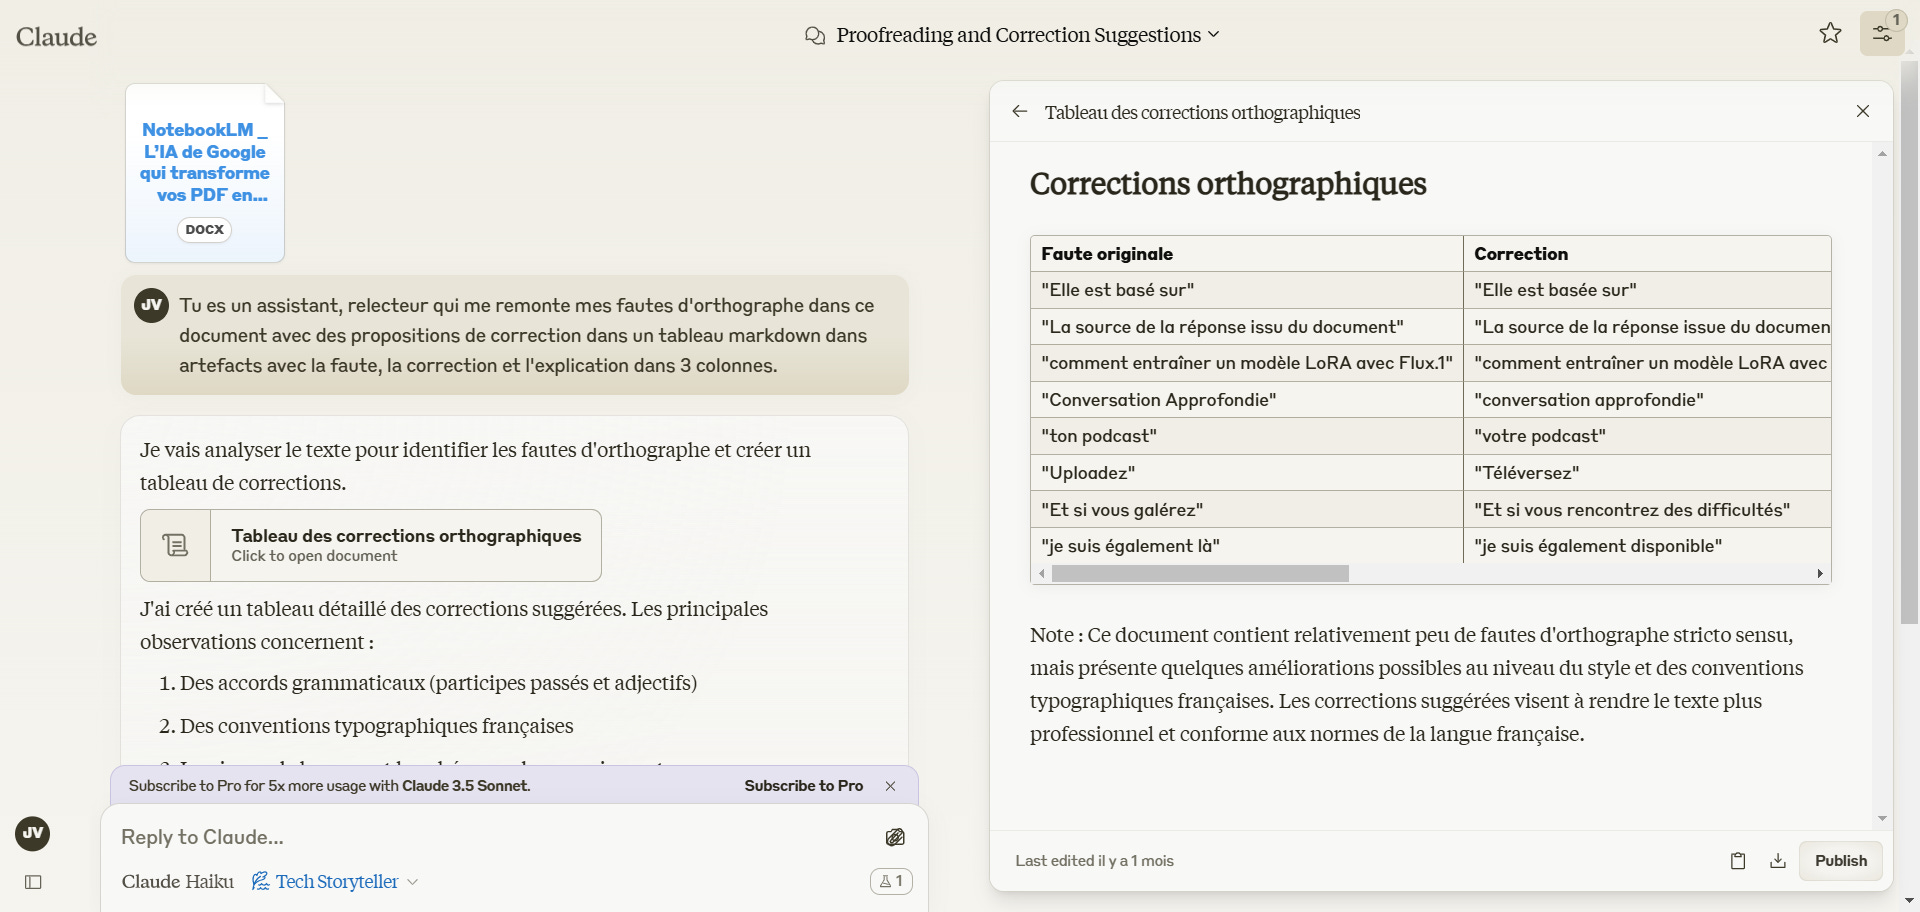The width and height of the screenshot is (1920, 912).
Task: Open the chat controls panel icon
Action: (x=1882, y=33)
